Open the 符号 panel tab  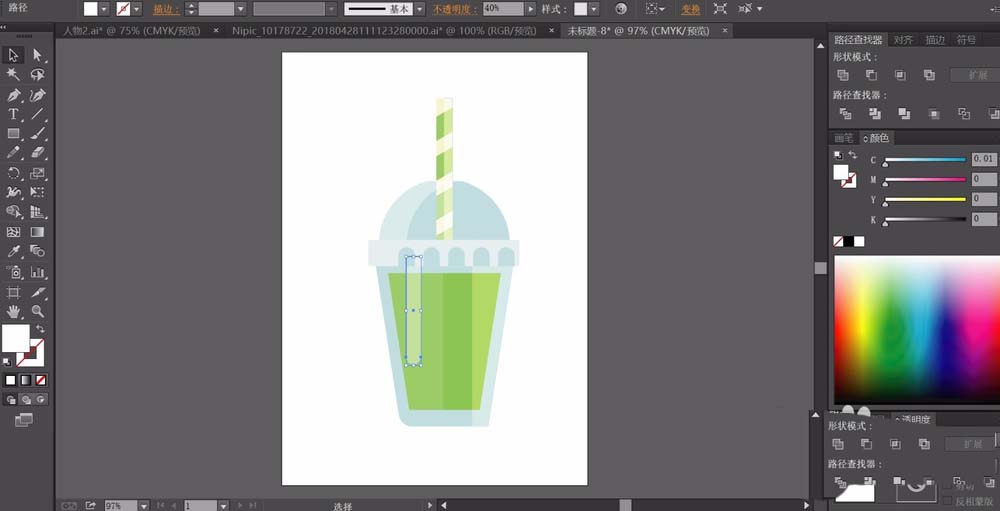(966, 40)
